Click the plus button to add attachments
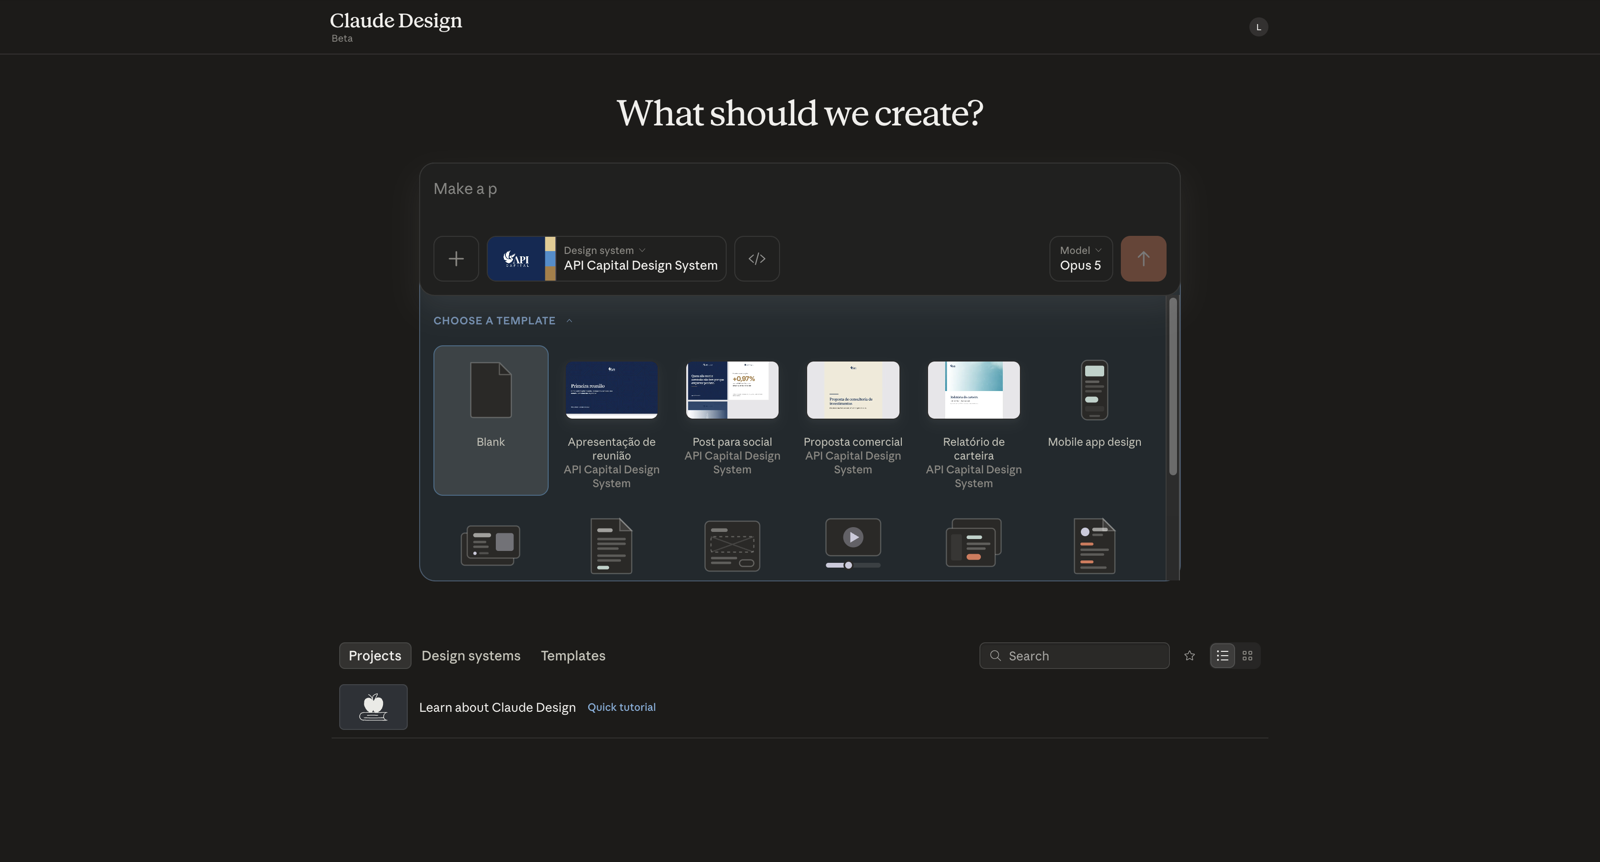Image resolution: width=1600 pixels, height=862 pixels. tap(456, 259)
